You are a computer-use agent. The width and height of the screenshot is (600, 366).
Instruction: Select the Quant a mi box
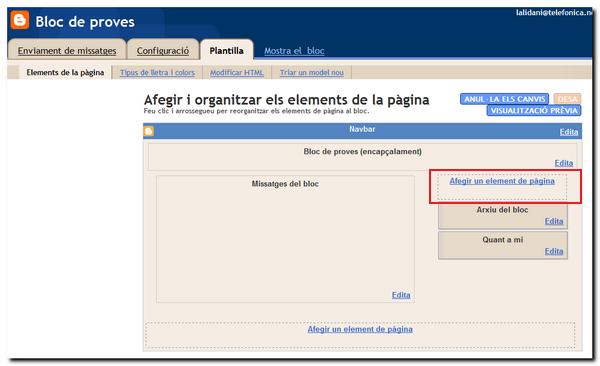[x=503, y=246]
